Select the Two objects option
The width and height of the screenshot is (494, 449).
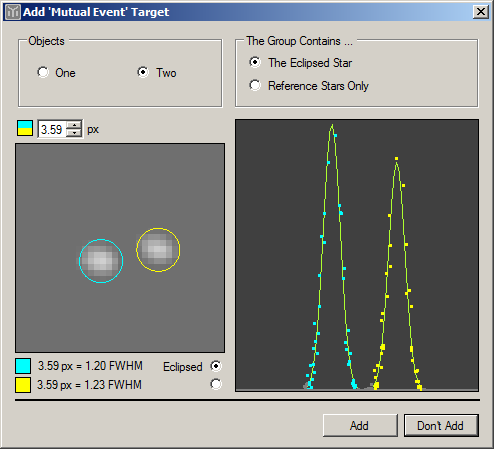click(x=143, y=72)
